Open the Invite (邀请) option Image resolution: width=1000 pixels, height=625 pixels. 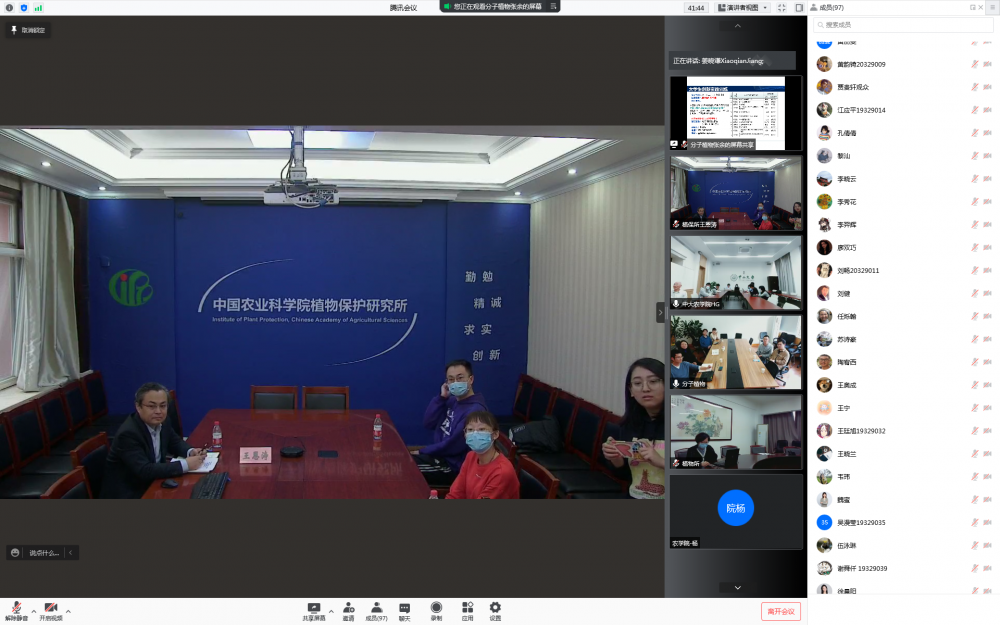pos(348,607)
